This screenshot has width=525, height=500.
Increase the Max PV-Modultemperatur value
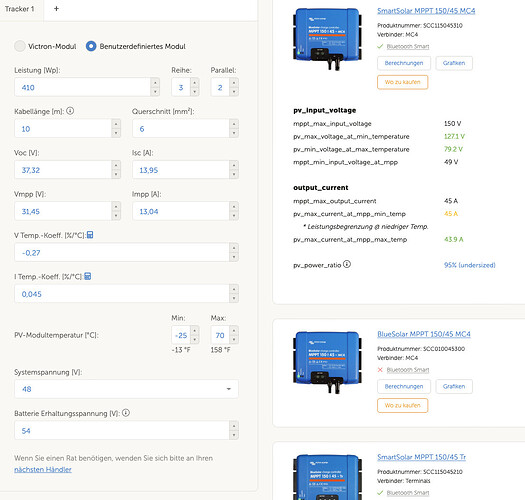click(234, 331)
